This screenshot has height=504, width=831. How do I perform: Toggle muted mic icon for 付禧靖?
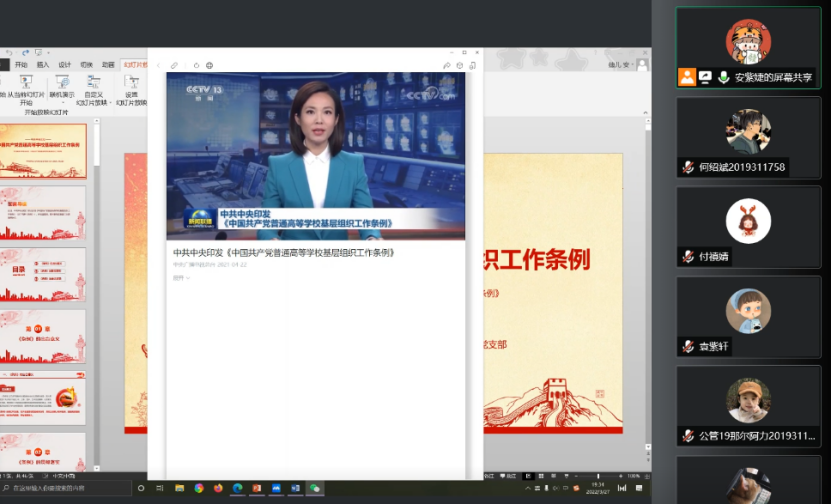click(x=688, y=256)
